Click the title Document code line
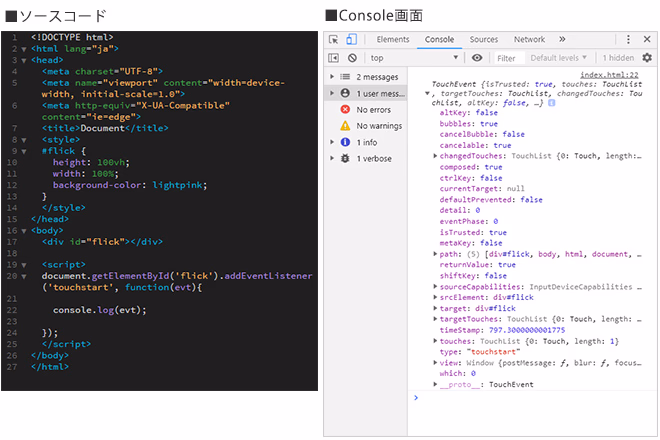This screenshot has width=660, height=440. click(105, 128)
